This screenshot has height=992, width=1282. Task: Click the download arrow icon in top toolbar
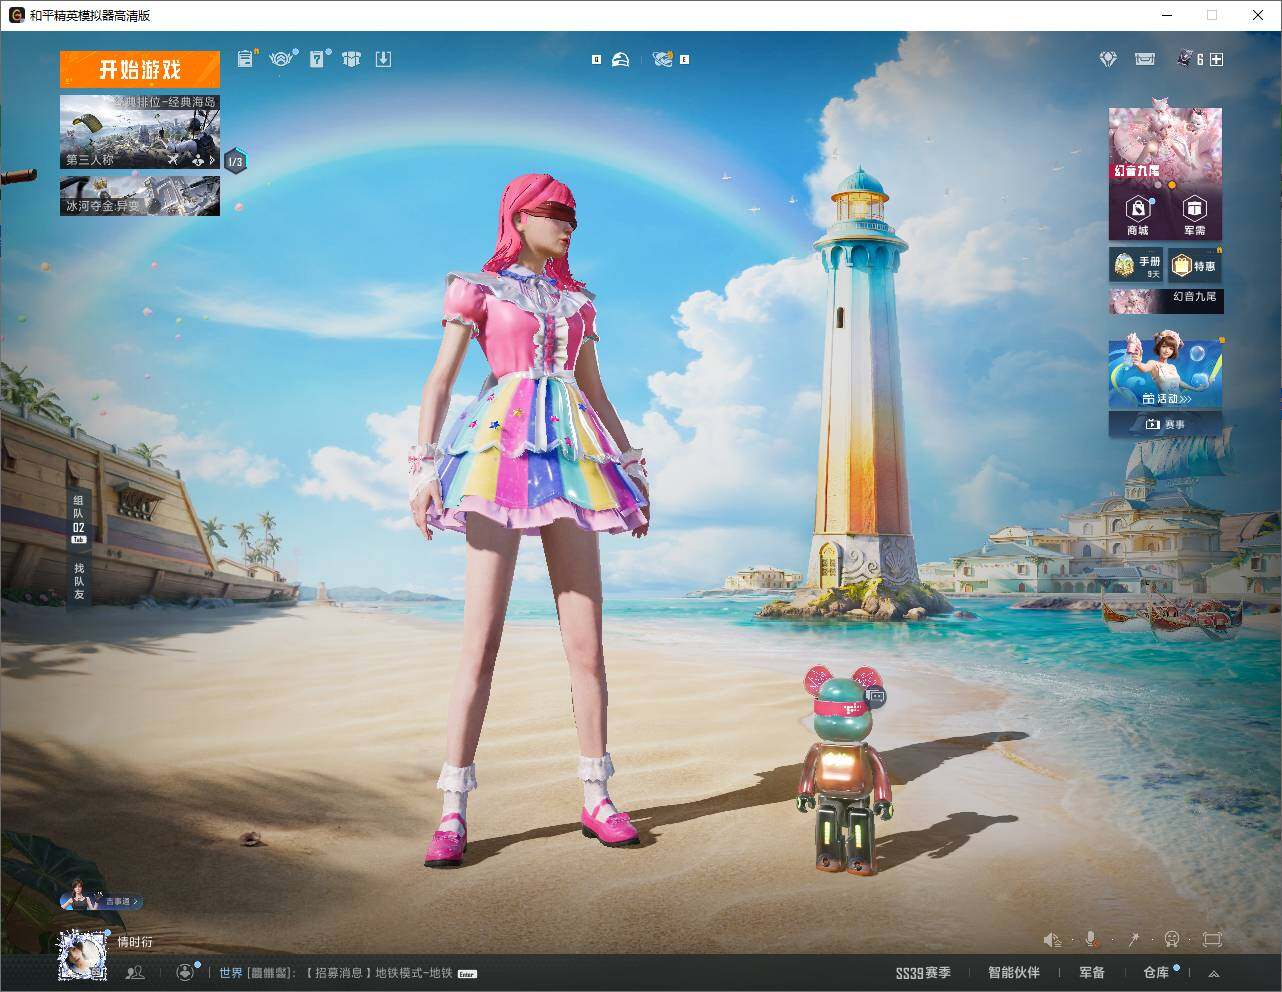coord(383,59)
